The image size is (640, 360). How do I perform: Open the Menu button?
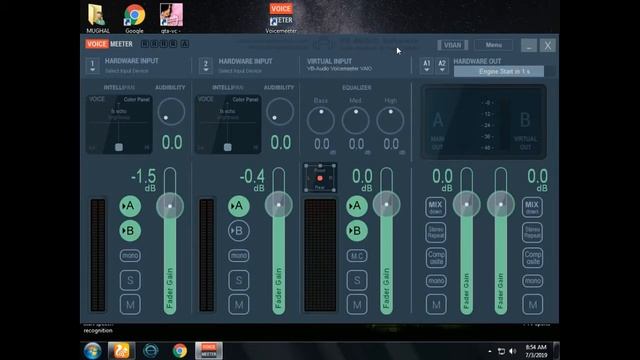pyautogui.click(x=493, y=45)
